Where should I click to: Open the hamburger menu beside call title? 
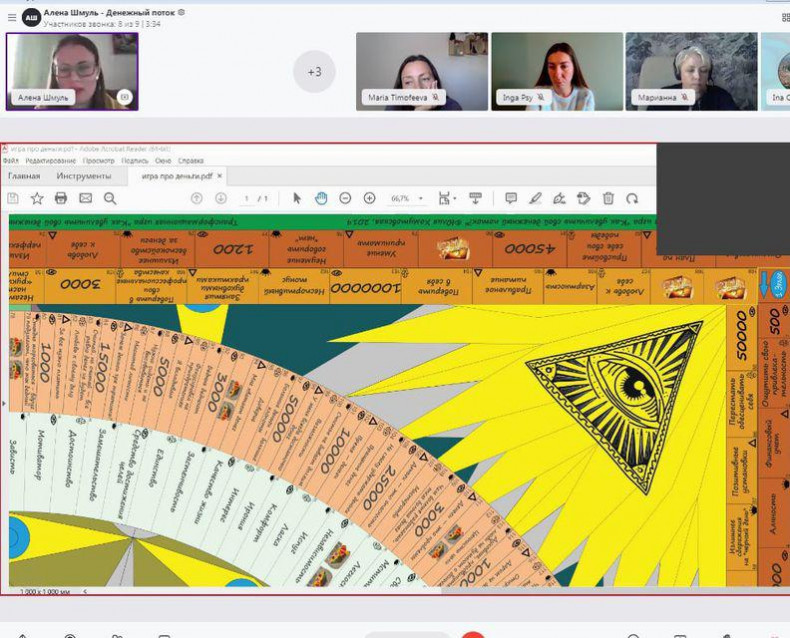[x=12, y=16]
